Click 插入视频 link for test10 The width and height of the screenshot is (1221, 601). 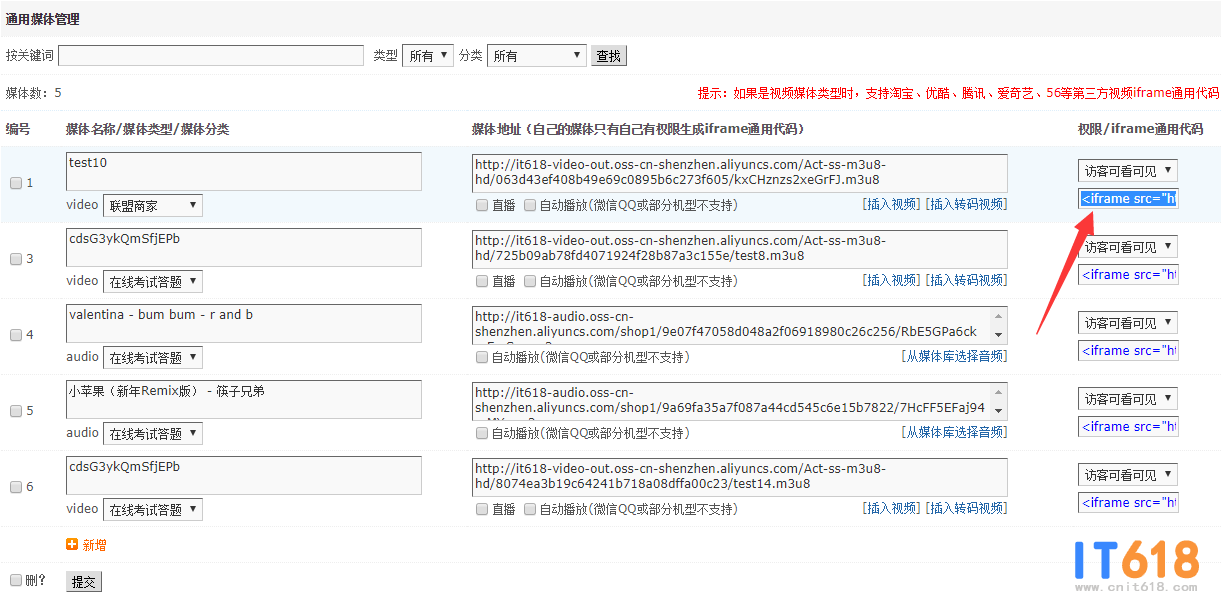click(x=890, y=205)
